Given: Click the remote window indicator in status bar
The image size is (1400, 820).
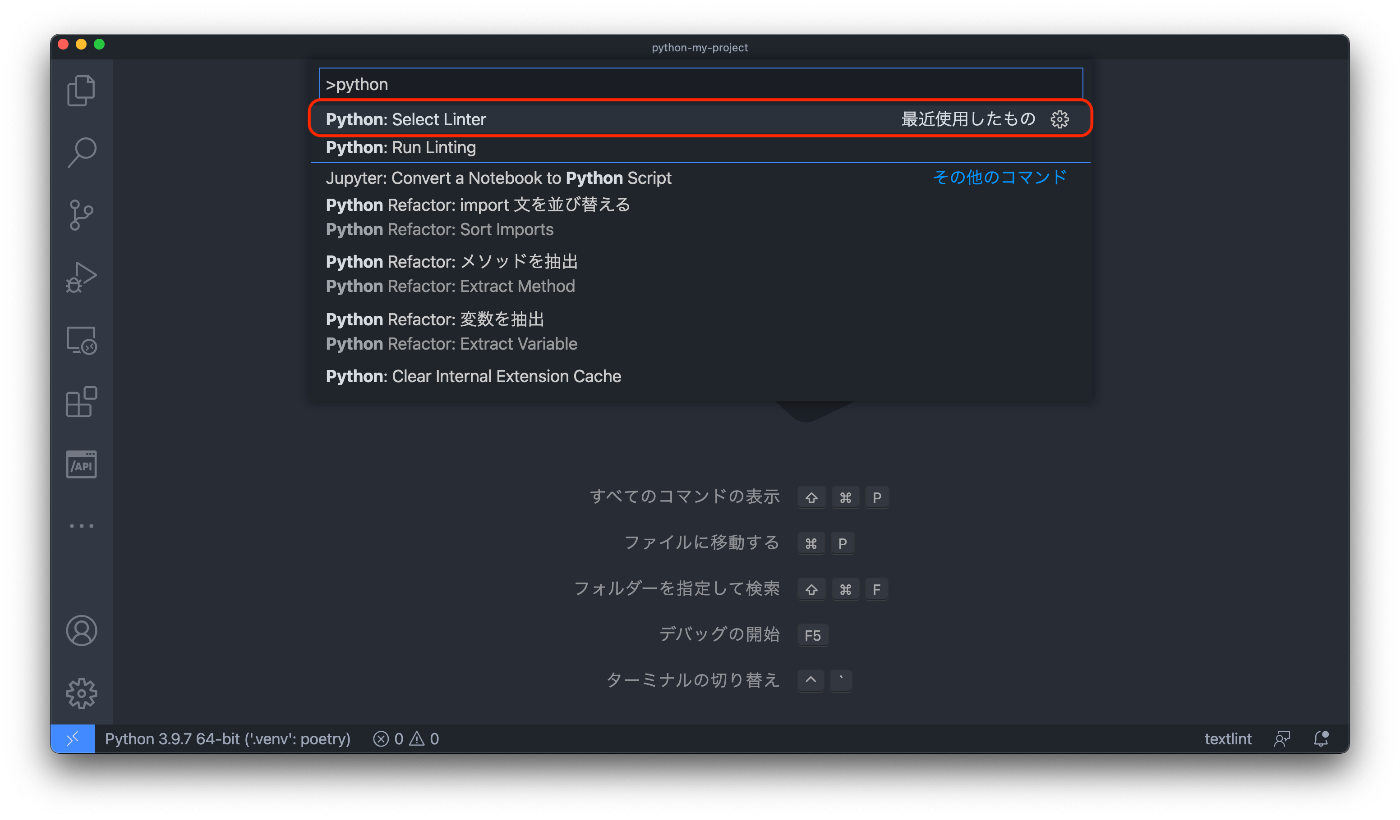Looking at the screenshot, I should coord(72,739).
